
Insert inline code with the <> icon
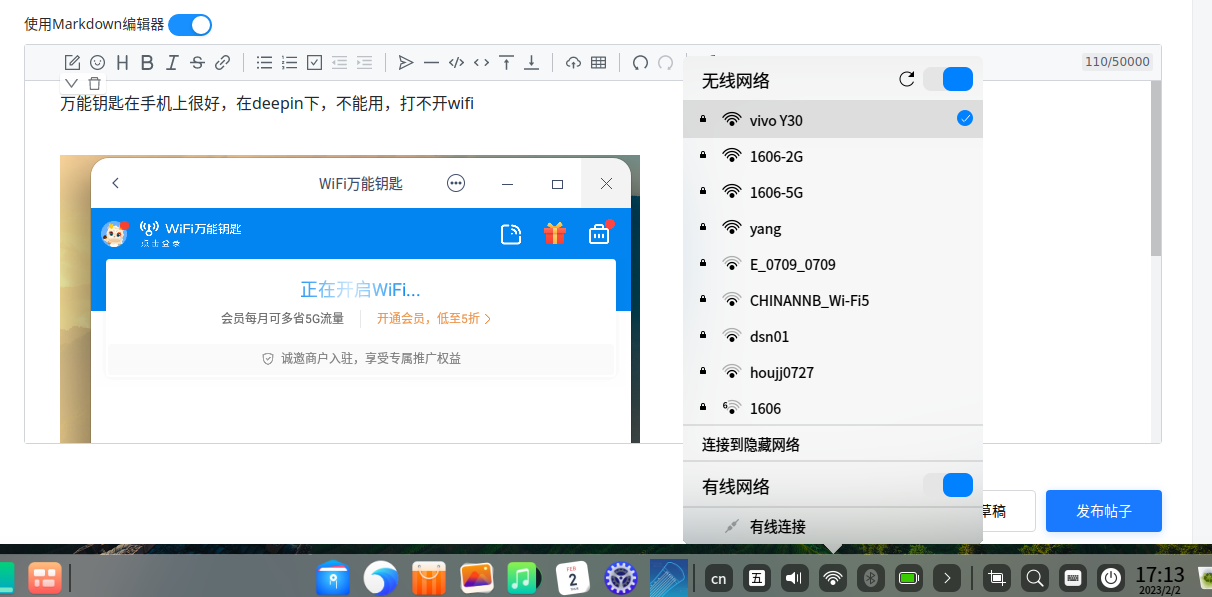point(481,62)
